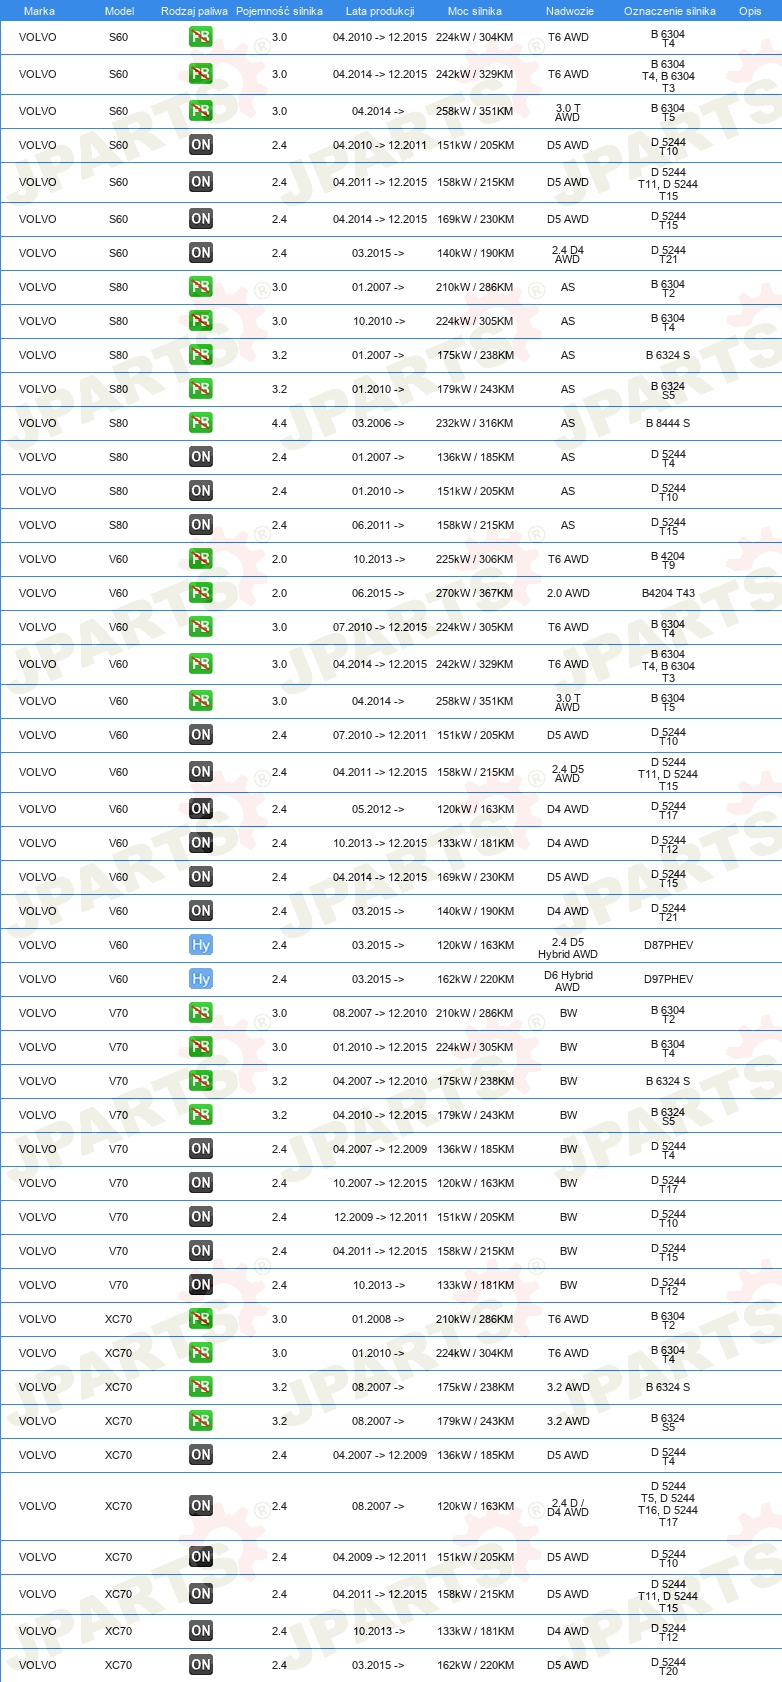
Task: Click petrol icon for S80 224kW / 305KM
Action: [x=201, y=321]
